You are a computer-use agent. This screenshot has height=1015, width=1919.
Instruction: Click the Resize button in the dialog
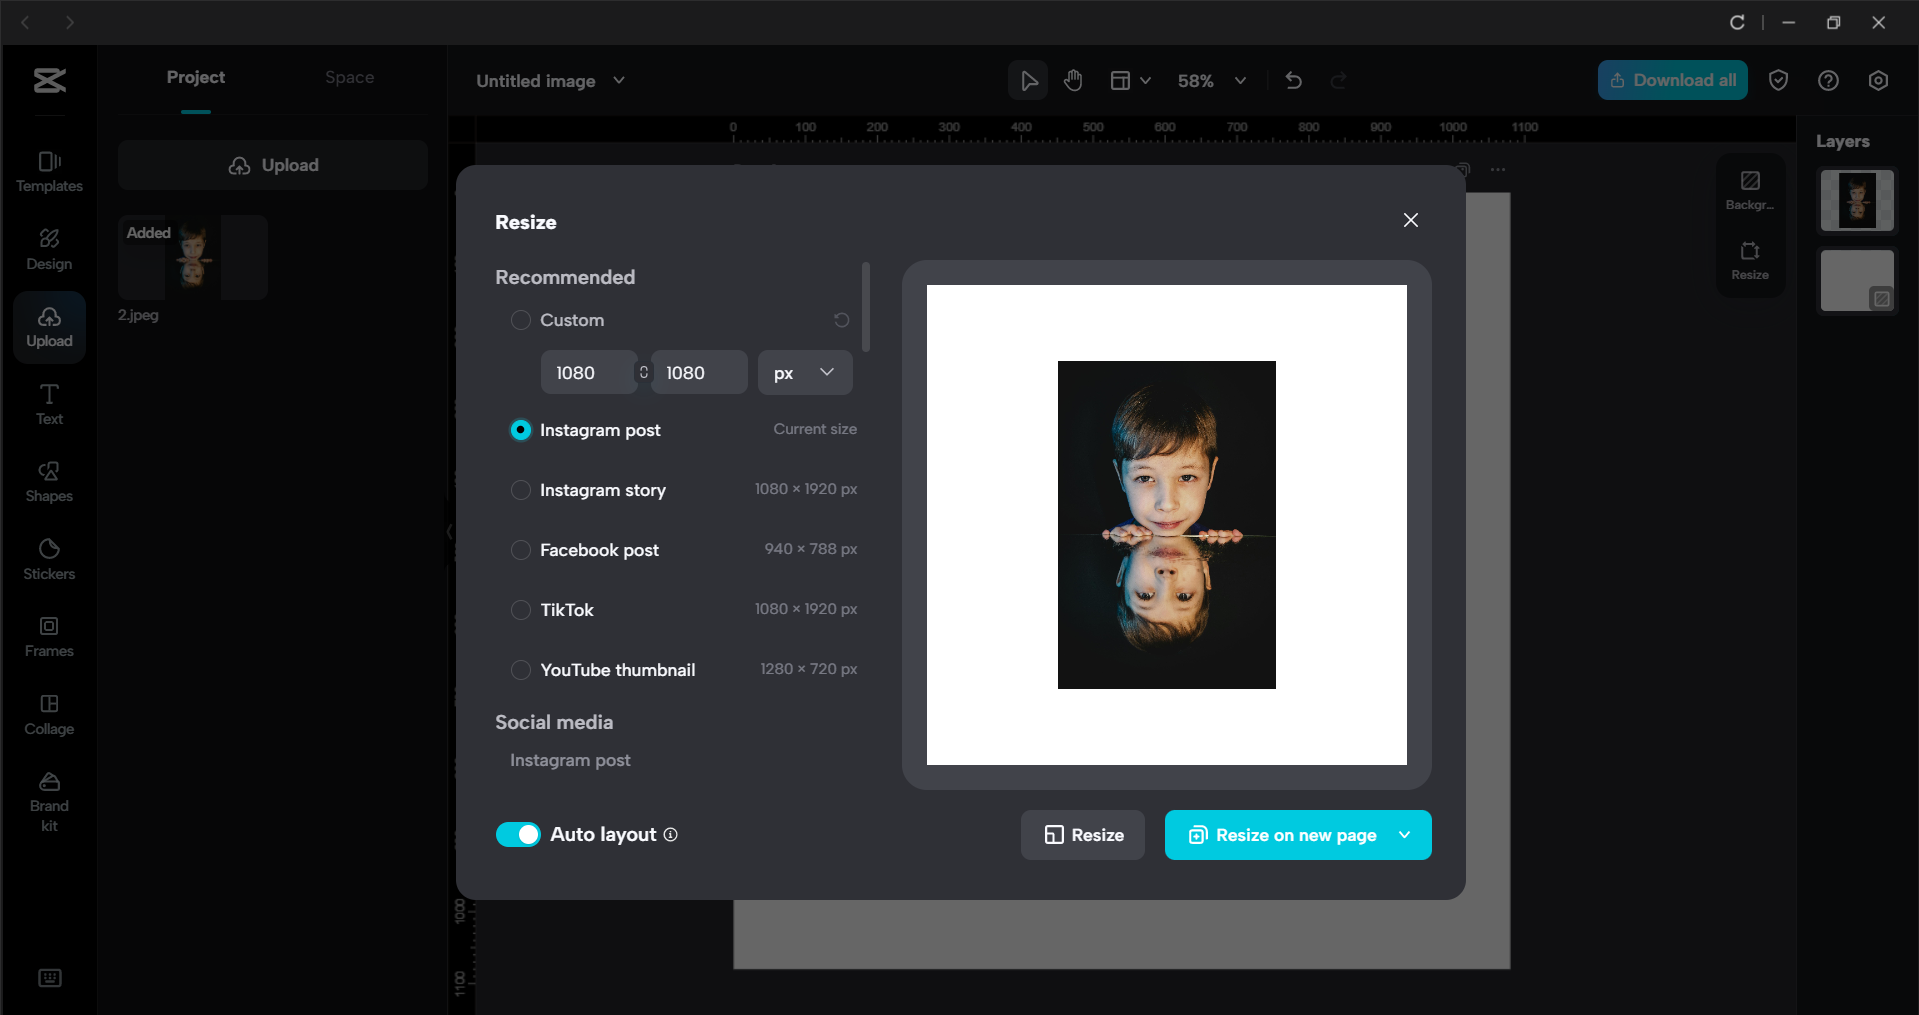[1082, 835]
